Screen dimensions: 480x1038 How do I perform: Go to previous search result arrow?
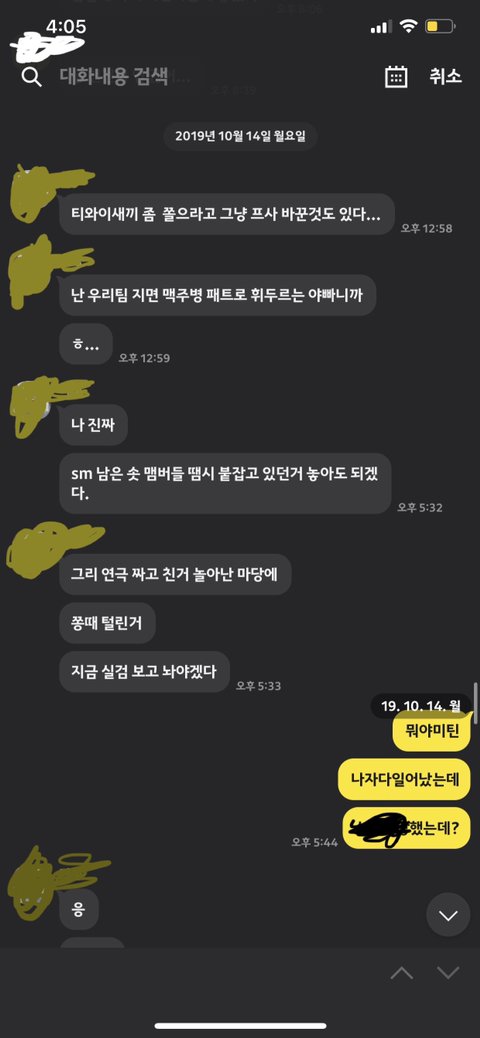tap(402, 972)
